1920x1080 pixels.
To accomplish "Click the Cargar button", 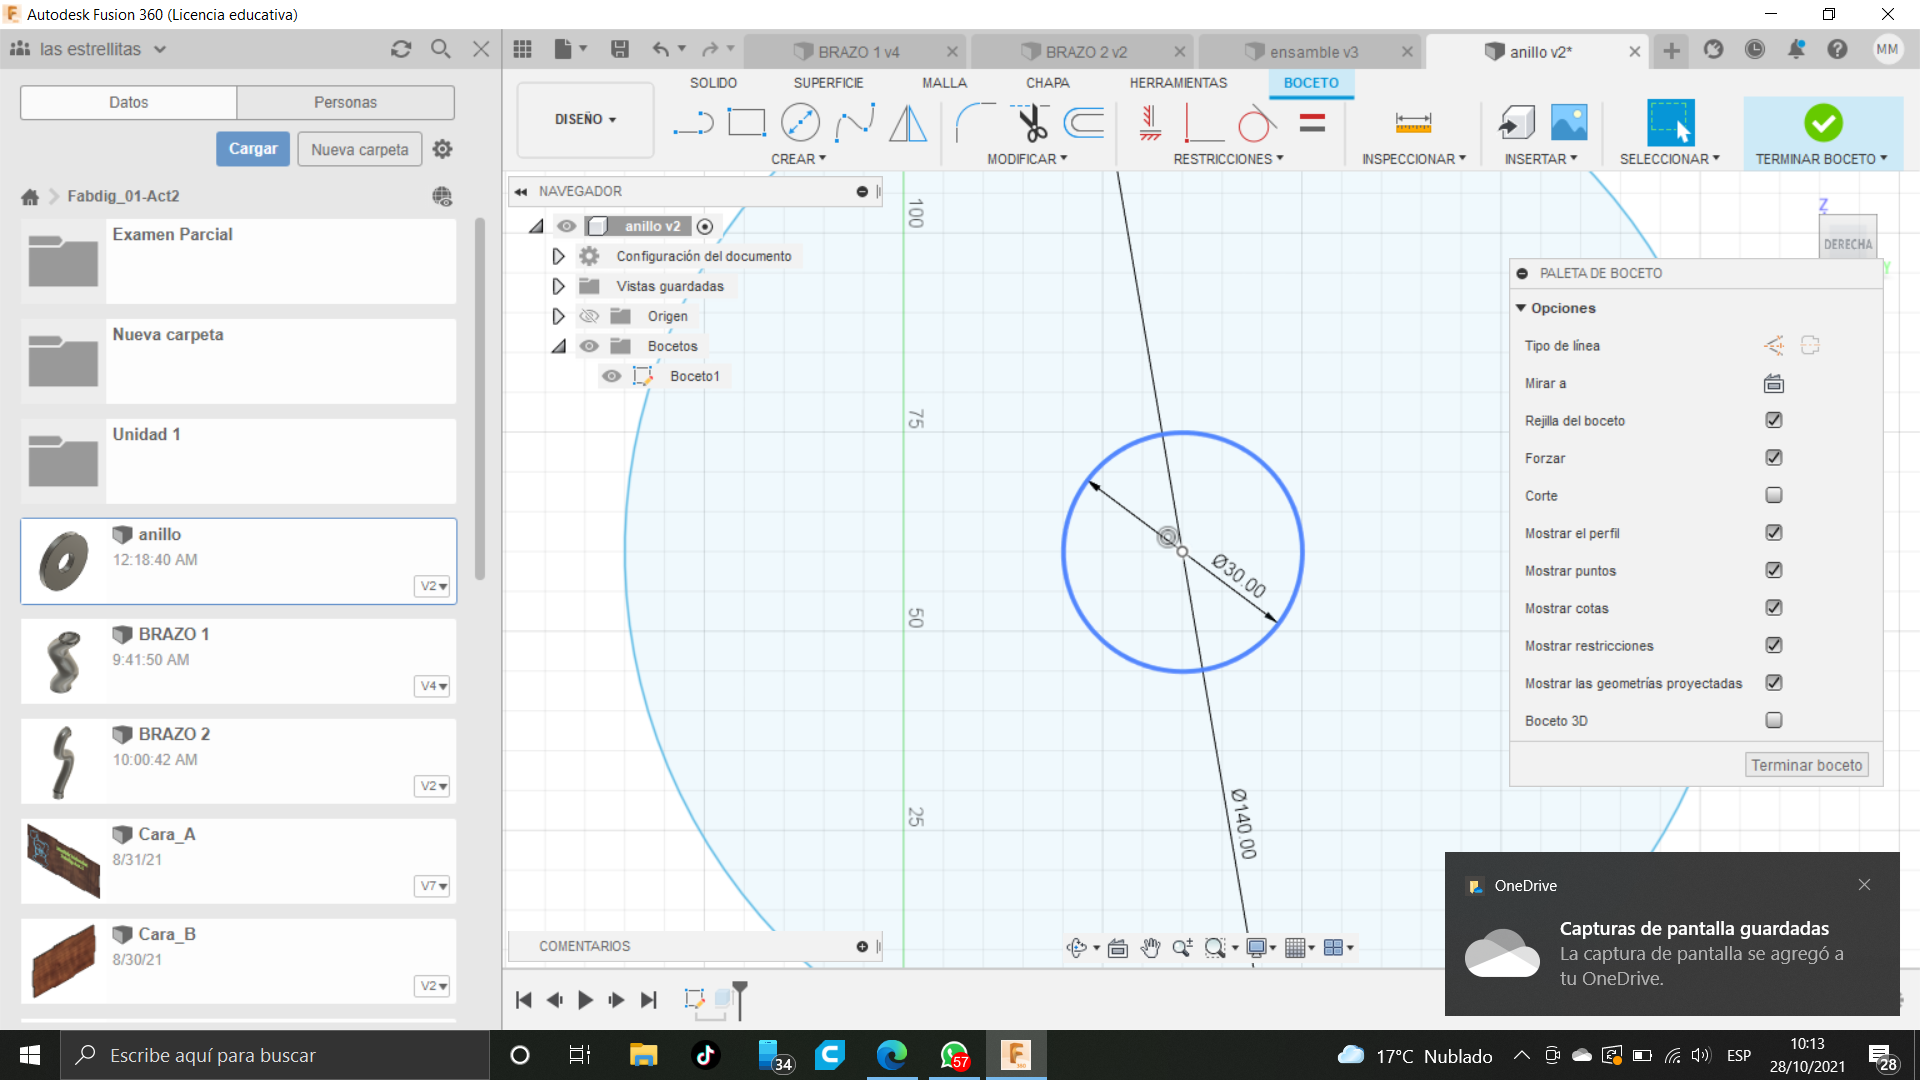I will (x=253, y=149).
